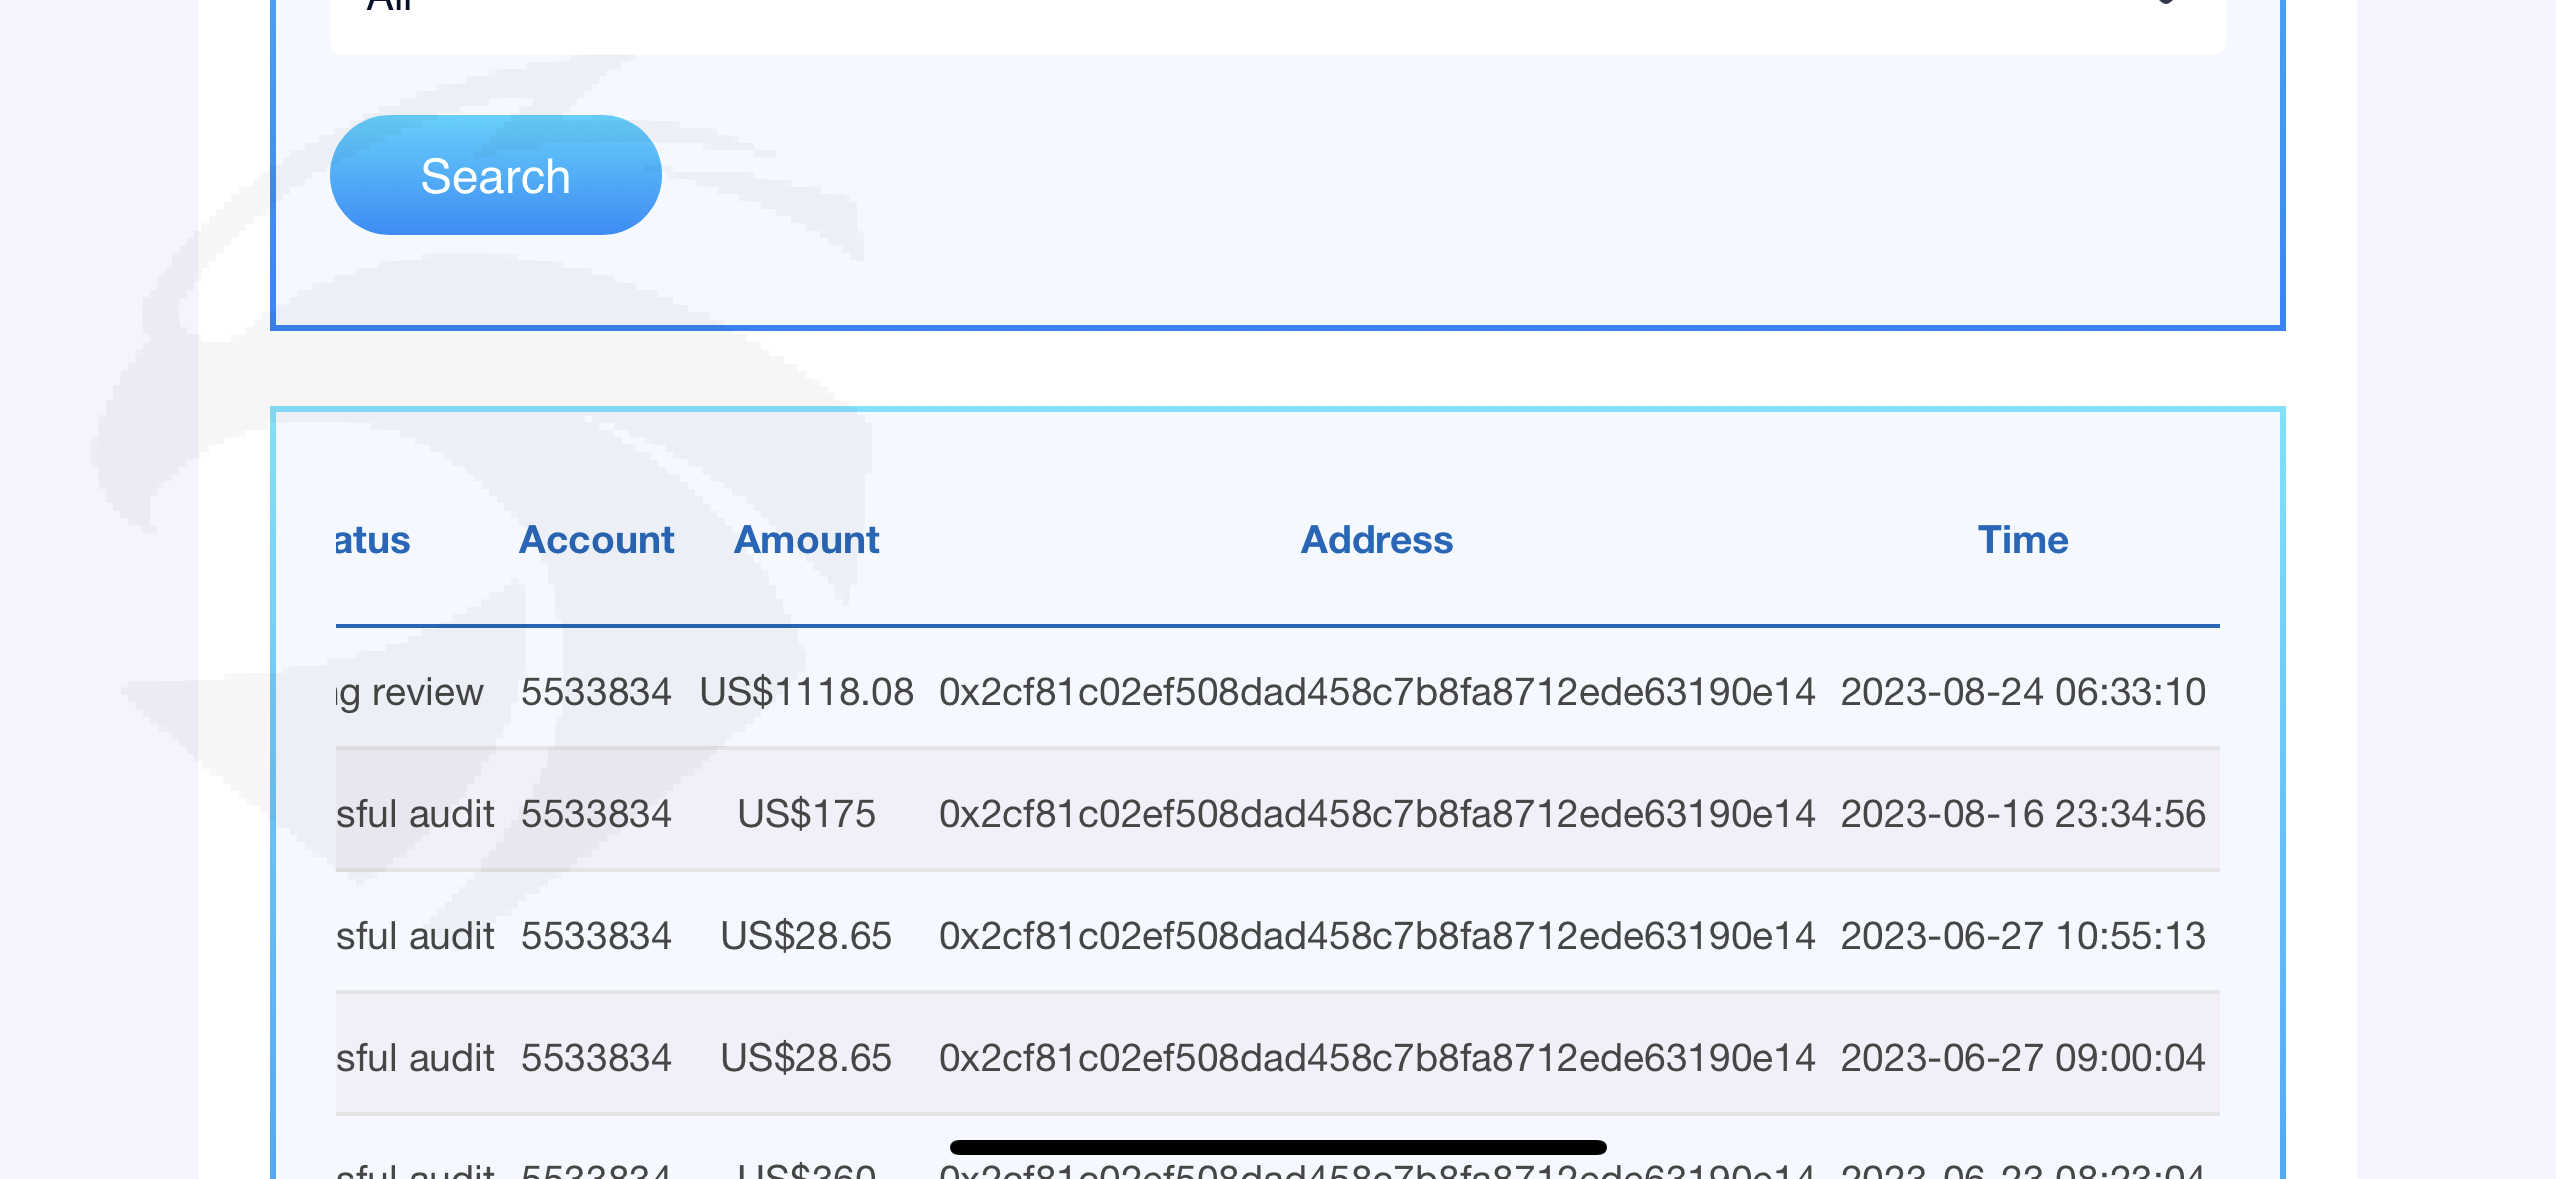Viewport: 2556px width, 1179px height.
Task: Select the 2023-06-27 10:55:13 timestamp
Action: 2022,936
